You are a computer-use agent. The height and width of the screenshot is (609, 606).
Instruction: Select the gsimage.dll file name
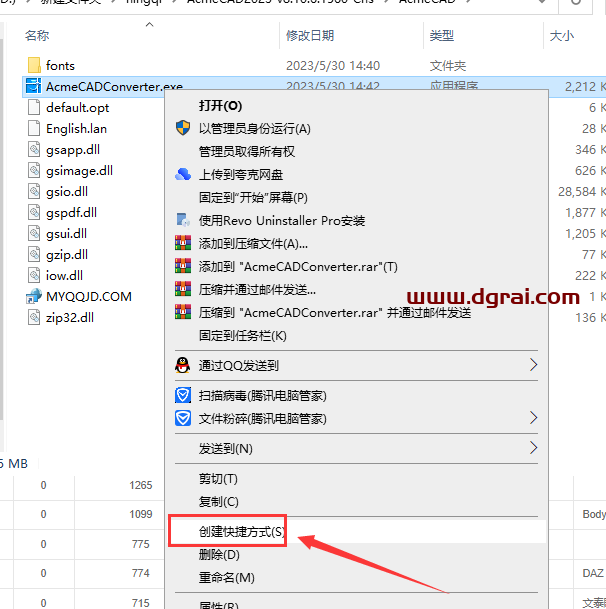pos(79,171)
